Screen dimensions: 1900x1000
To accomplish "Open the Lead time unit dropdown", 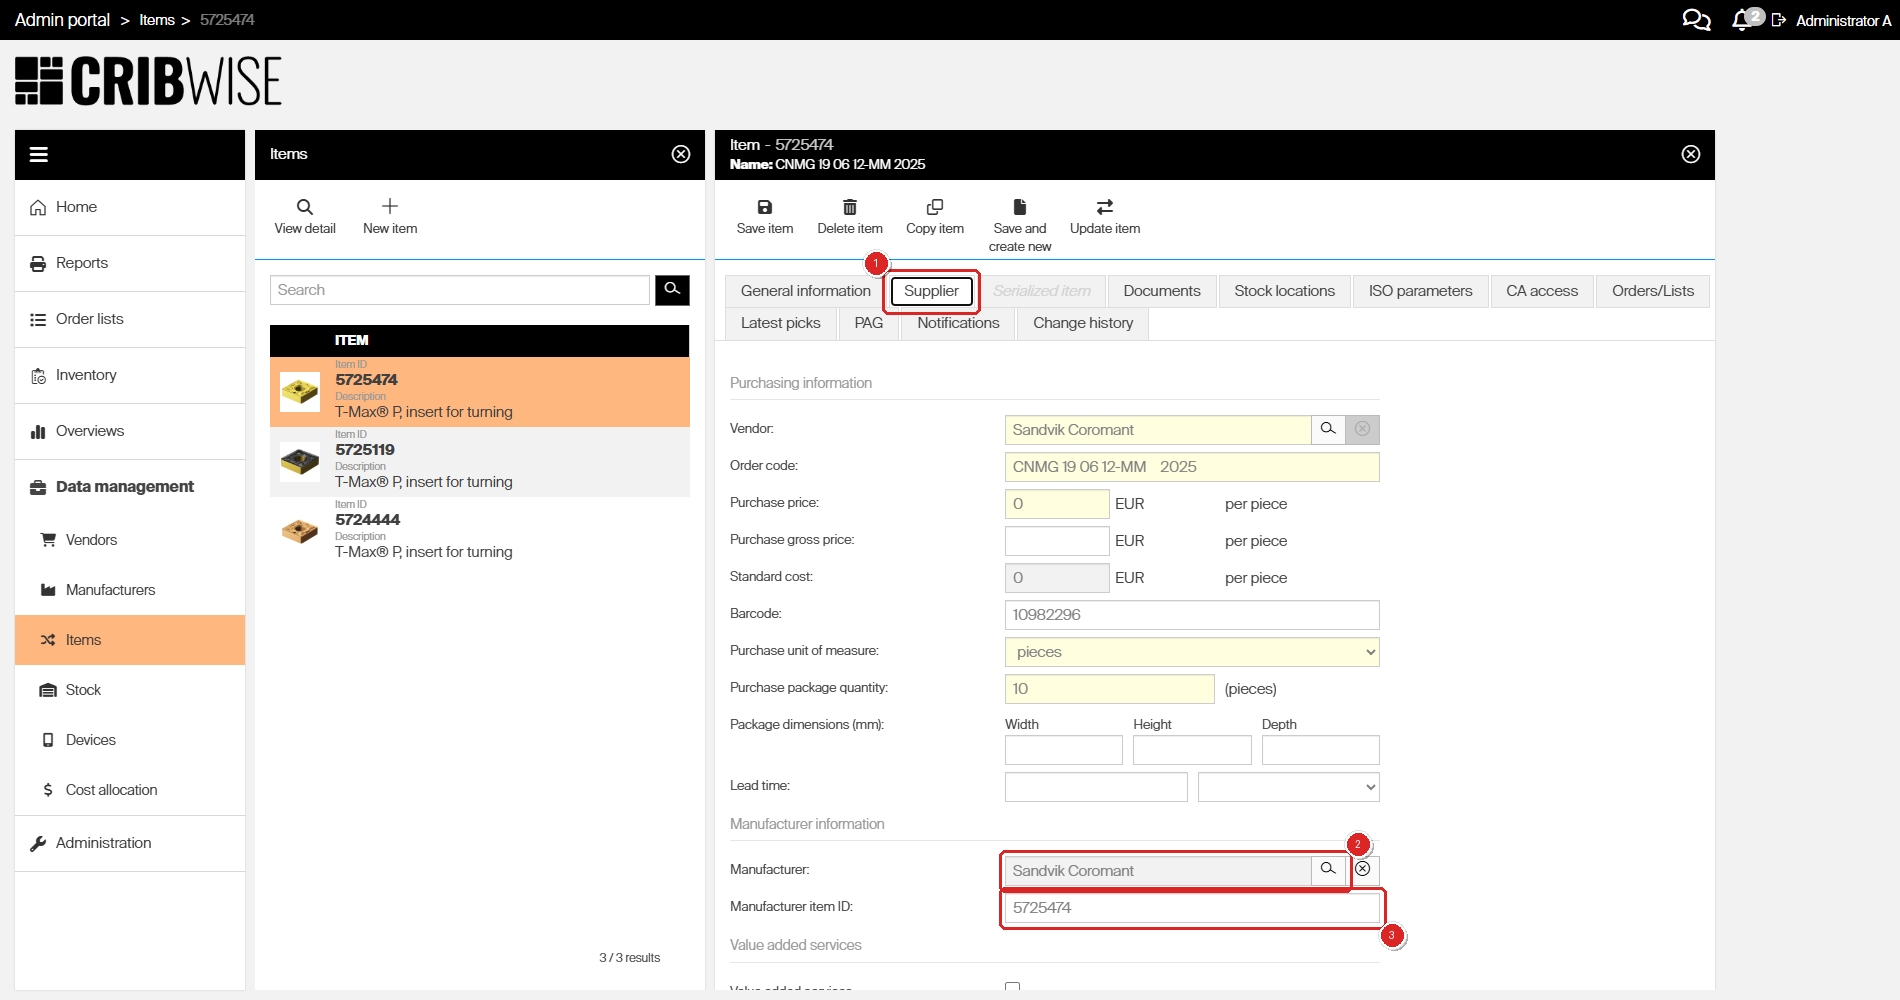I will click(1289, 787).
